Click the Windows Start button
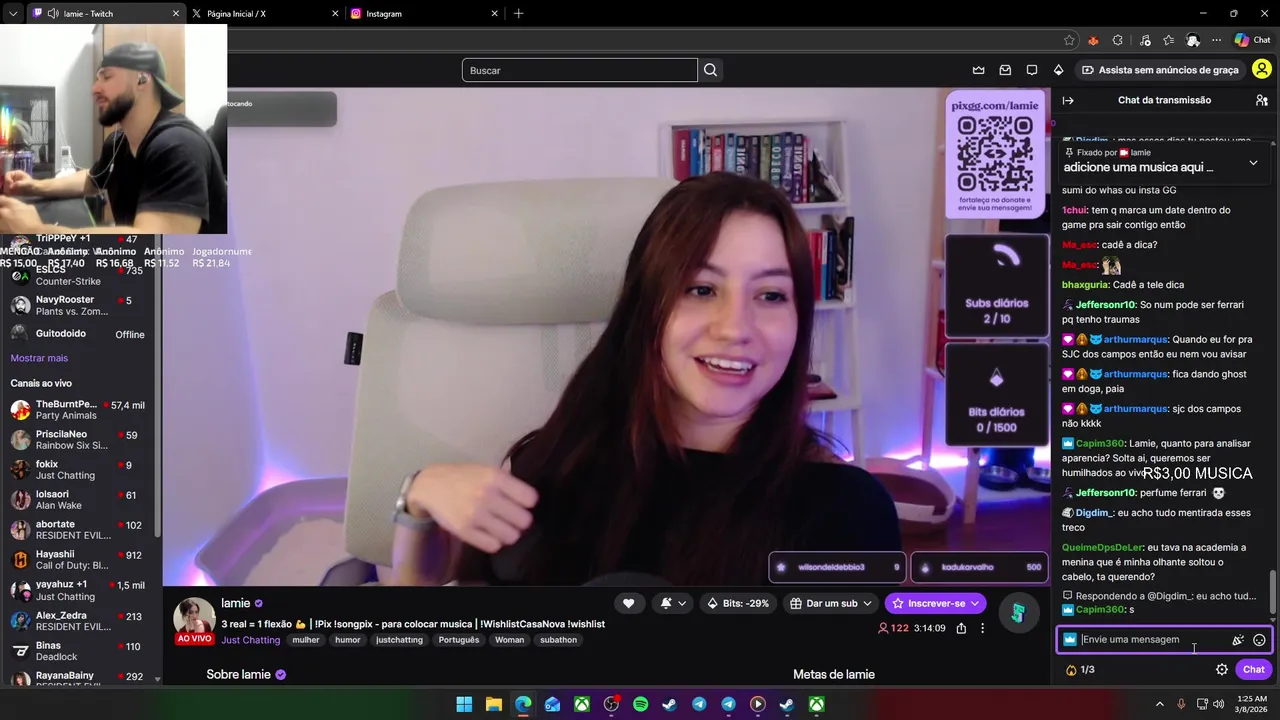 464,705
